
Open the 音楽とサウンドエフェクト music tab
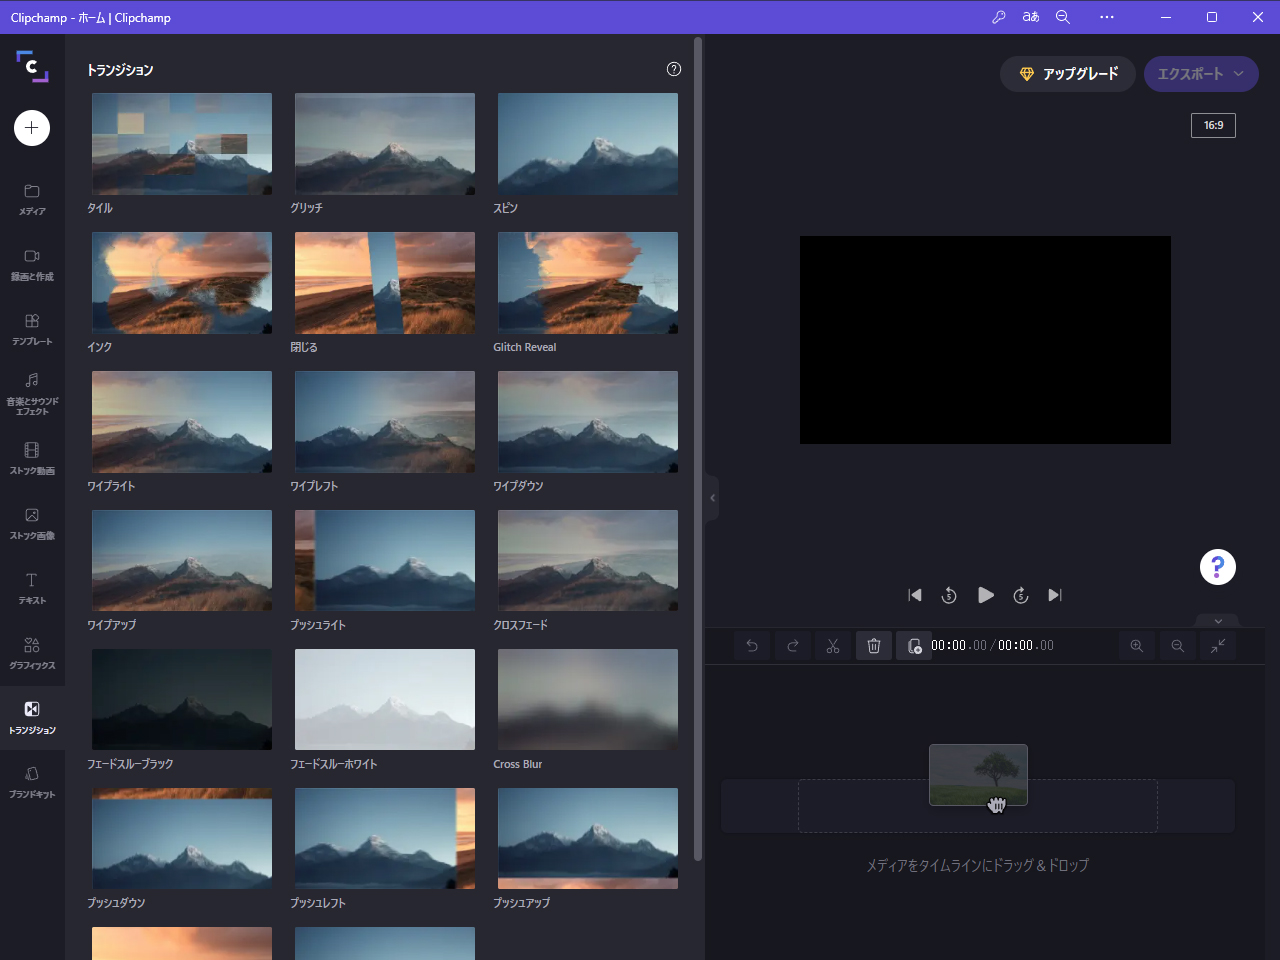click(x=32, y=393)
